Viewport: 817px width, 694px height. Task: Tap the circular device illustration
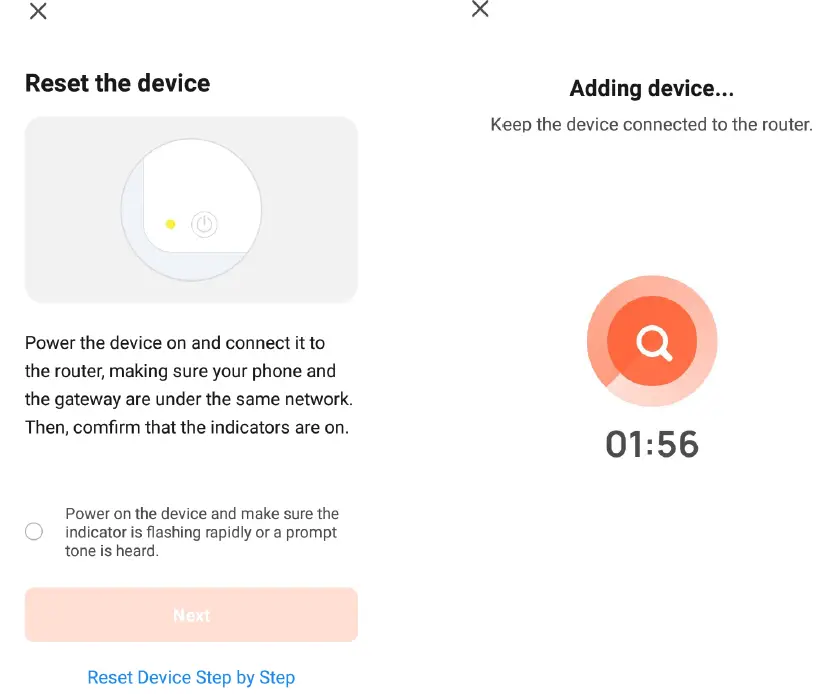191,209
